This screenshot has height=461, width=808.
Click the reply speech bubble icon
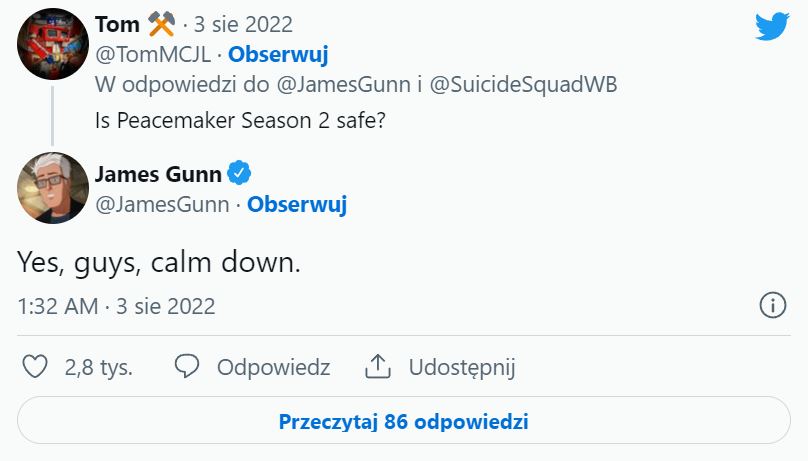click(188, 367)
